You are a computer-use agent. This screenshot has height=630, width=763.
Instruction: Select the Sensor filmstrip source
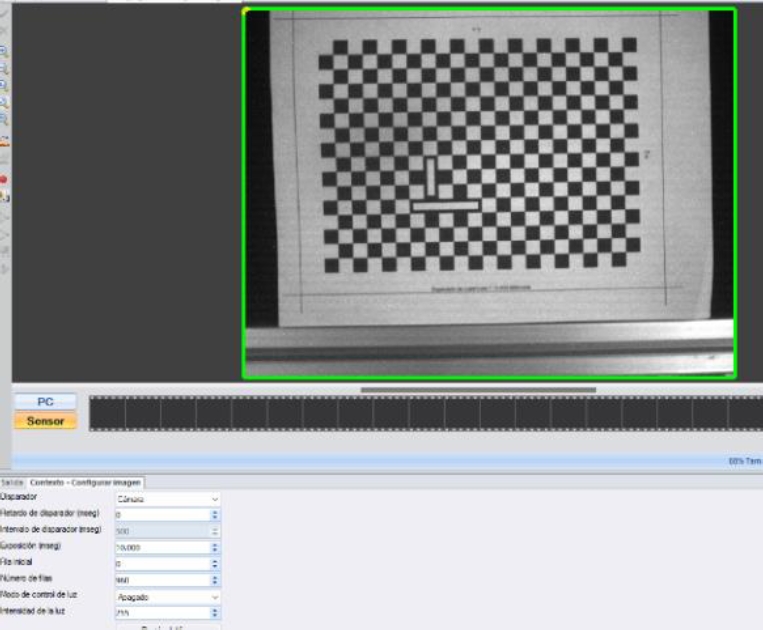pyautogui.click(x=45, y=421)
